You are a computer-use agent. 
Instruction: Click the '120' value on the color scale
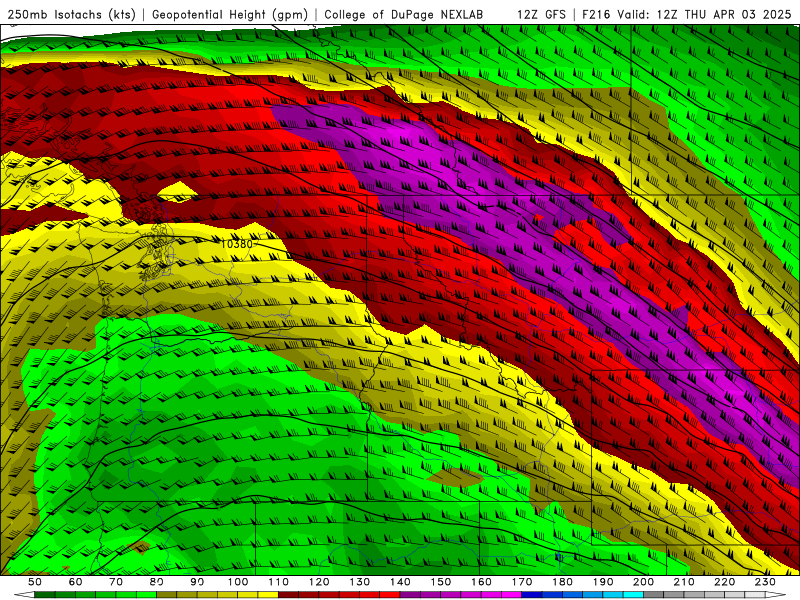coord(319,582)
